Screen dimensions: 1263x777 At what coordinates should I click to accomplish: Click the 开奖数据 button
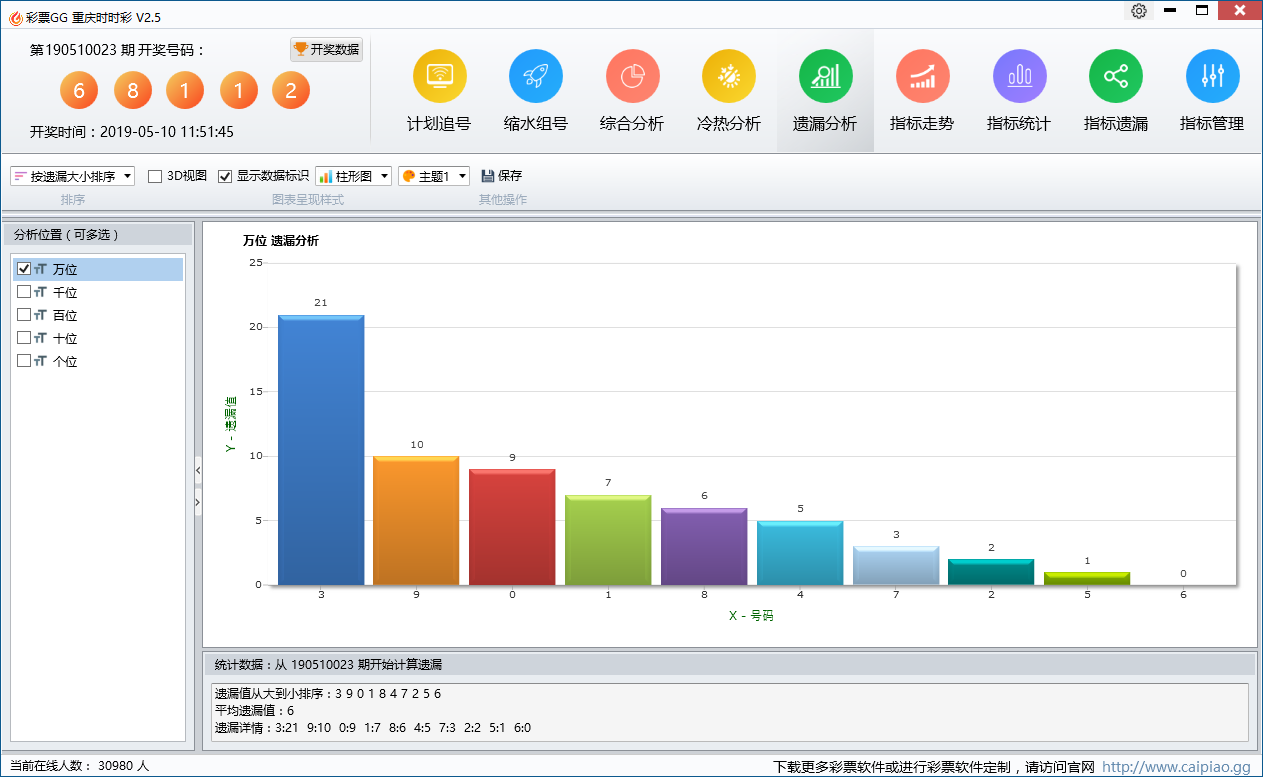[326, 49]
